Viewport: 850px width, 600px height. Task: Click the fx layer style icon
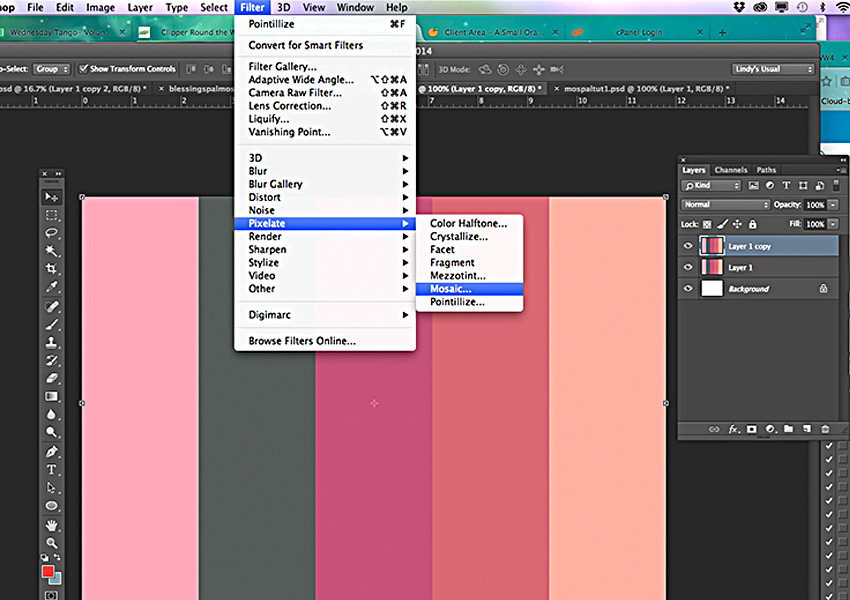pos(732,428)
